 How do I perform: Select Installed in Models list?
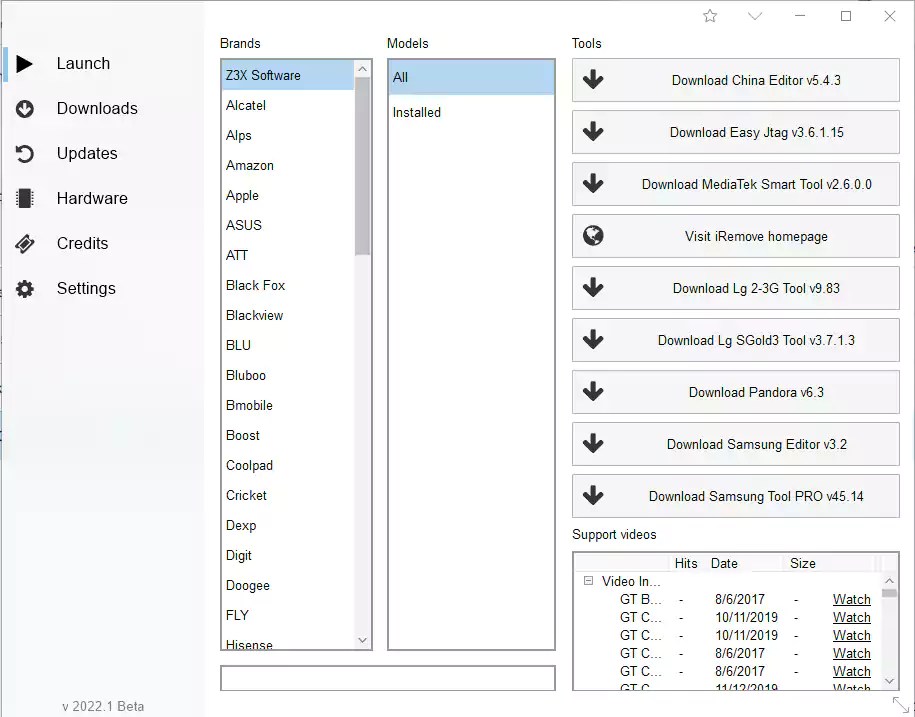pos(472,113)
